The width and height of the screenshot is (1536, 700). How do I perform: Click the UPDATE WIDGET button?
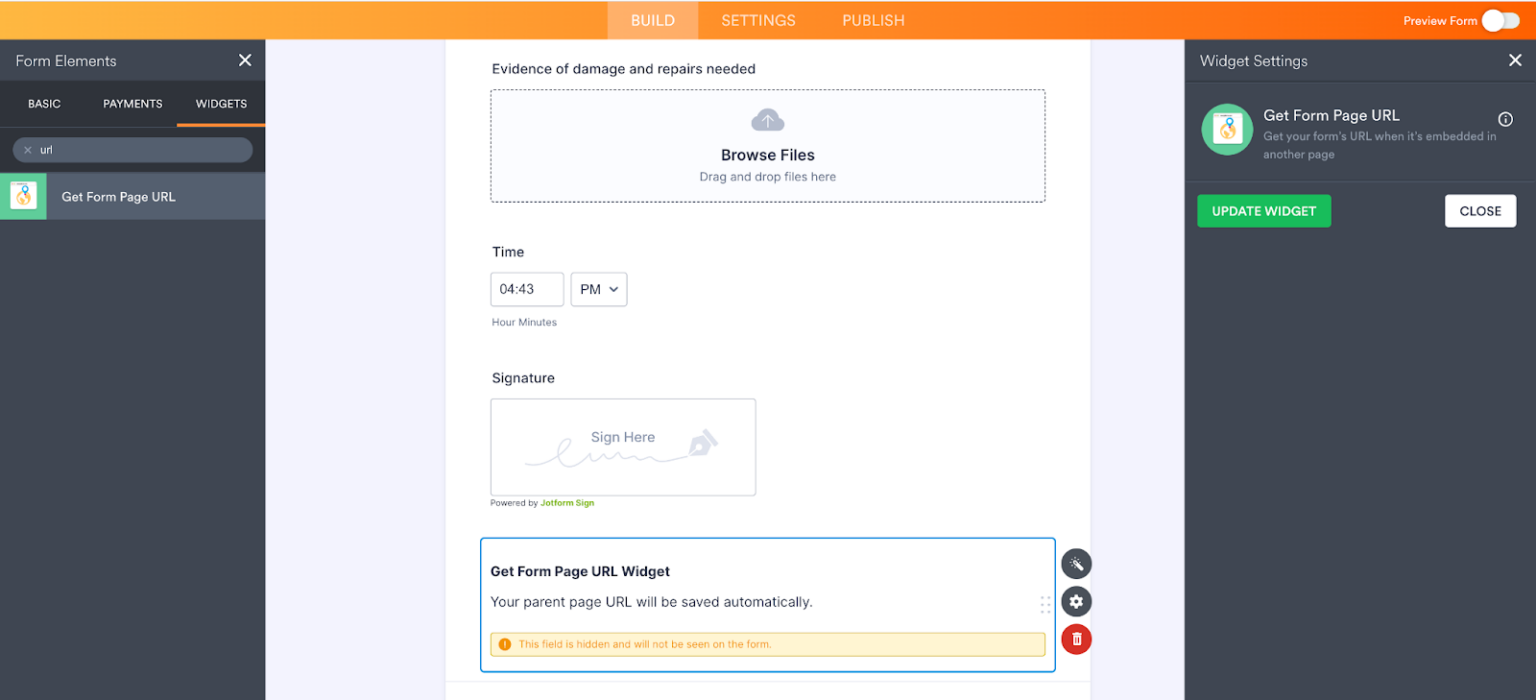tap(1263, 211)
